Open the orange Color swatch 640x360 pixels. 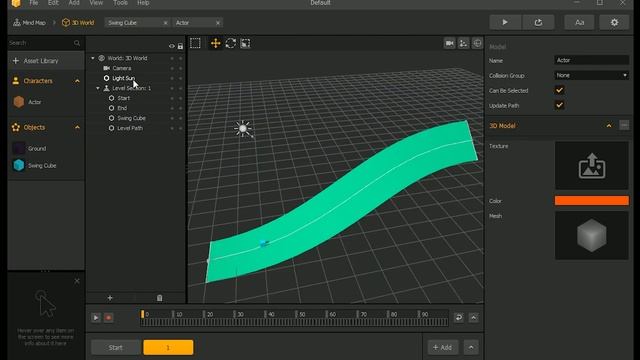[591, 200]
